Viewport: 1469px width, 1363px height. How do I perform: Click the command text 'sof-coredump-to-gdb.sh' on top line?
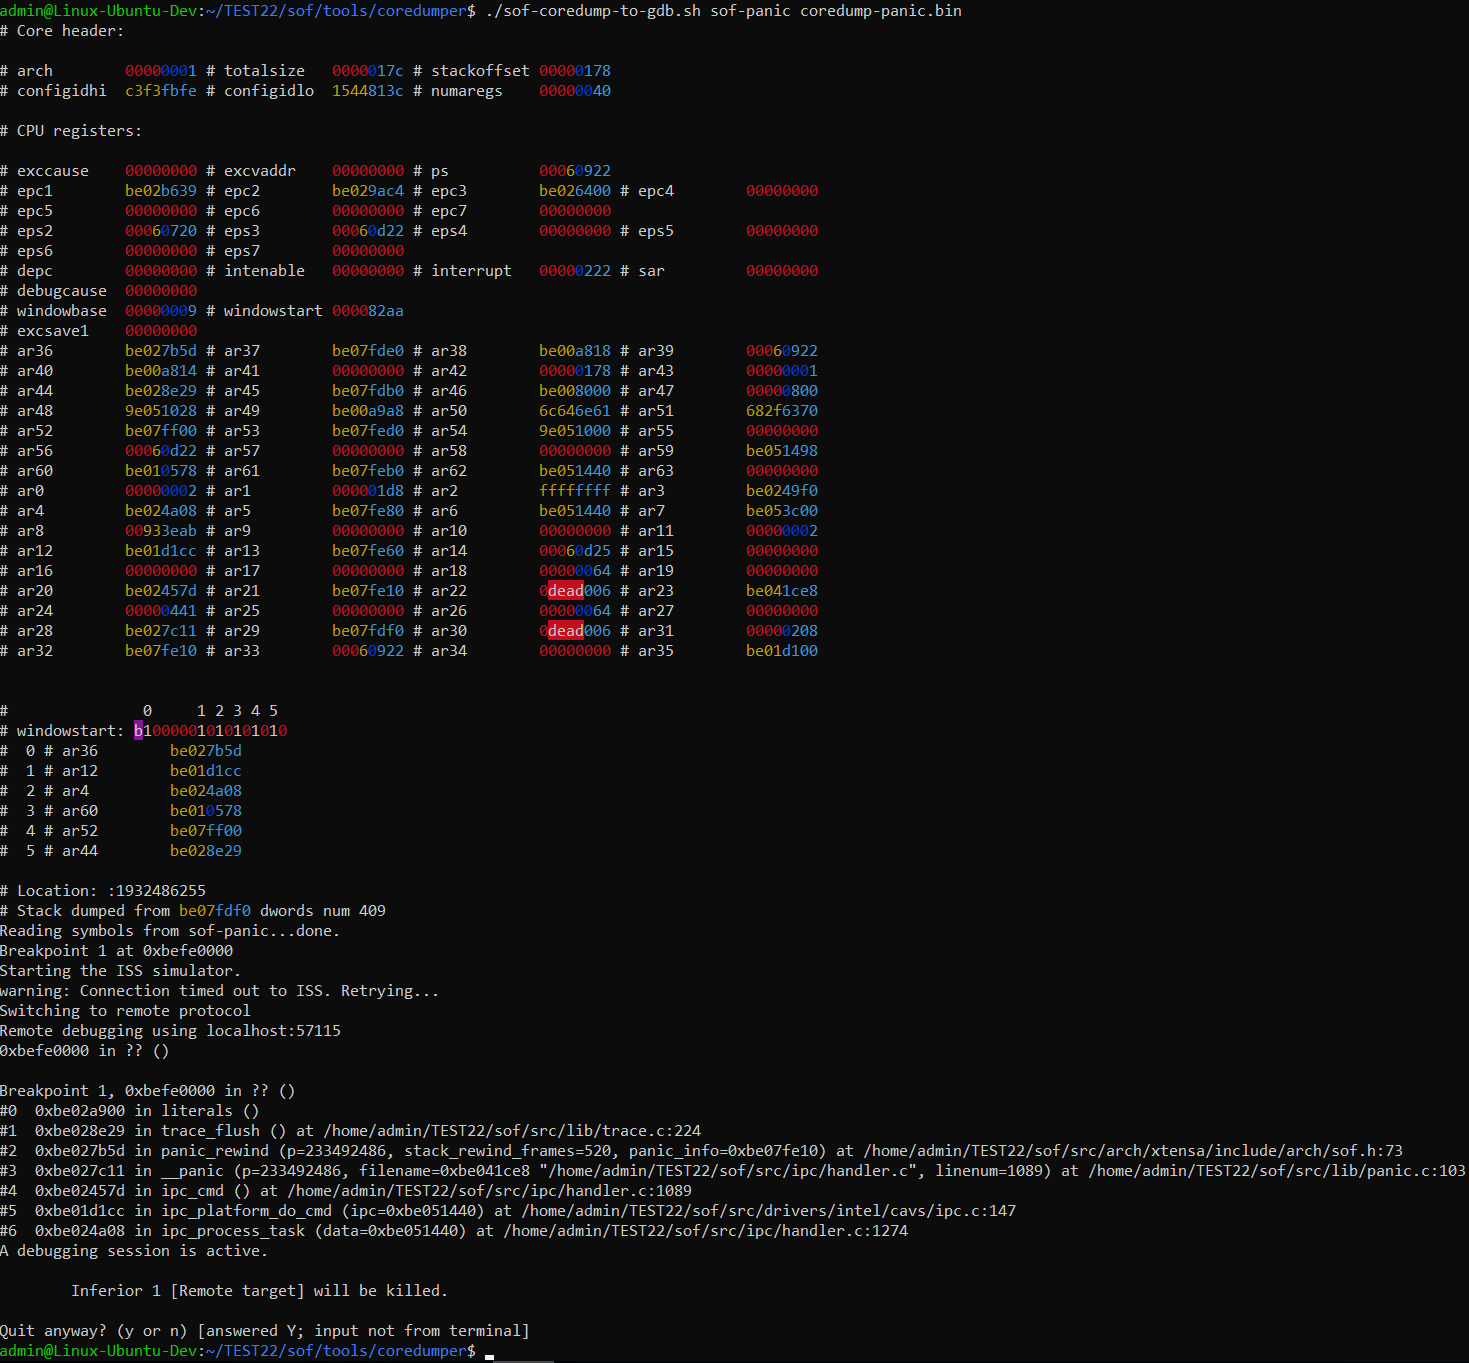602,11
